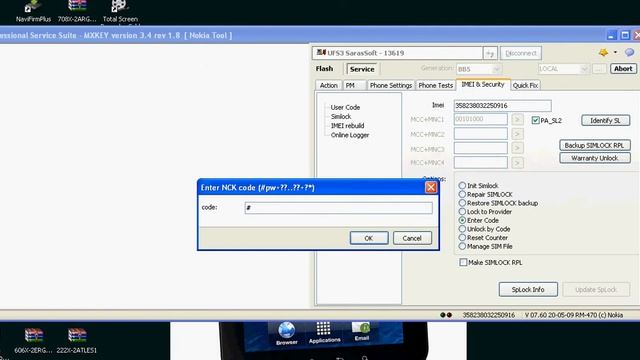Click the scan interface button beside the UFS3 field
640x360 pixels.
[x=490, y=53]
